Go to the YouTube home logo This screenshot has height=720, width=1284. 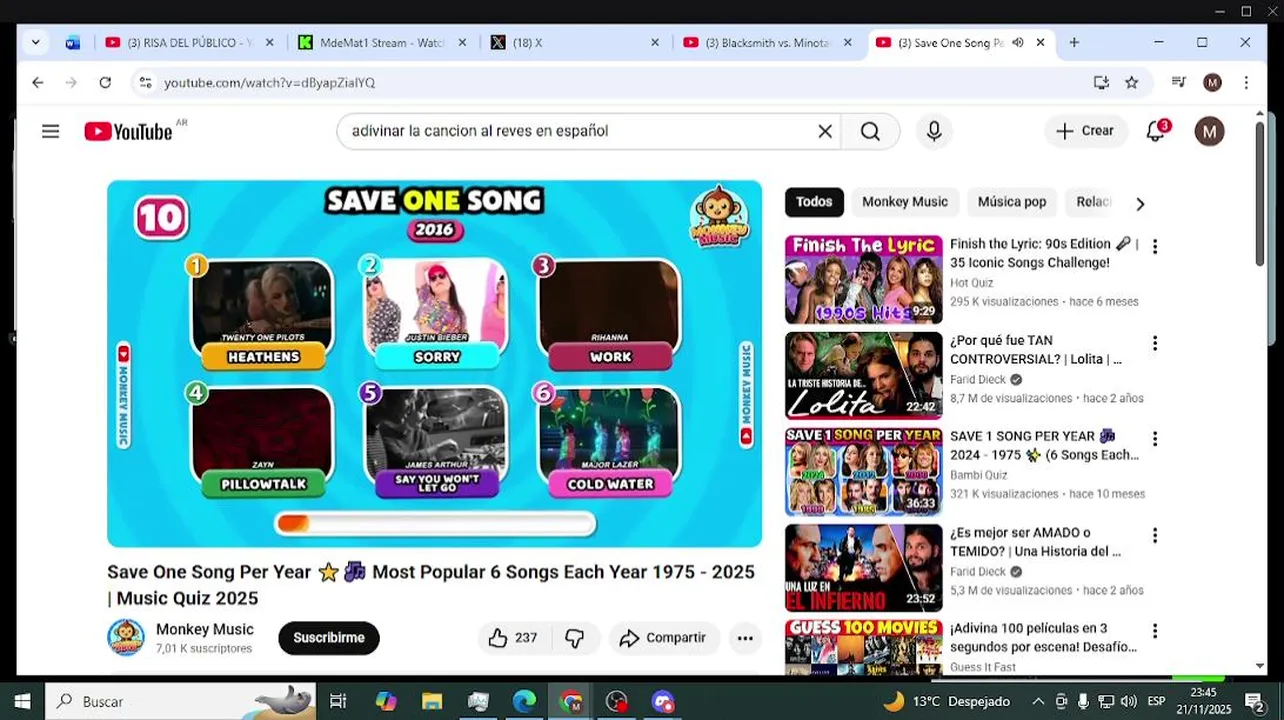128,131
